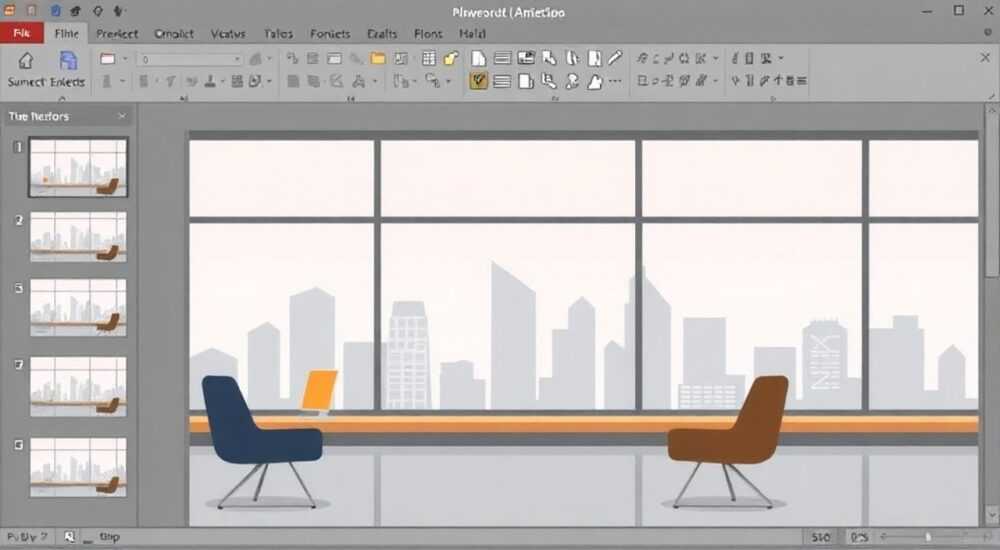Click the zoom slider in status bar
Image resolution: width=1000 pixels, height=550 pixels.
click(934, 537)
